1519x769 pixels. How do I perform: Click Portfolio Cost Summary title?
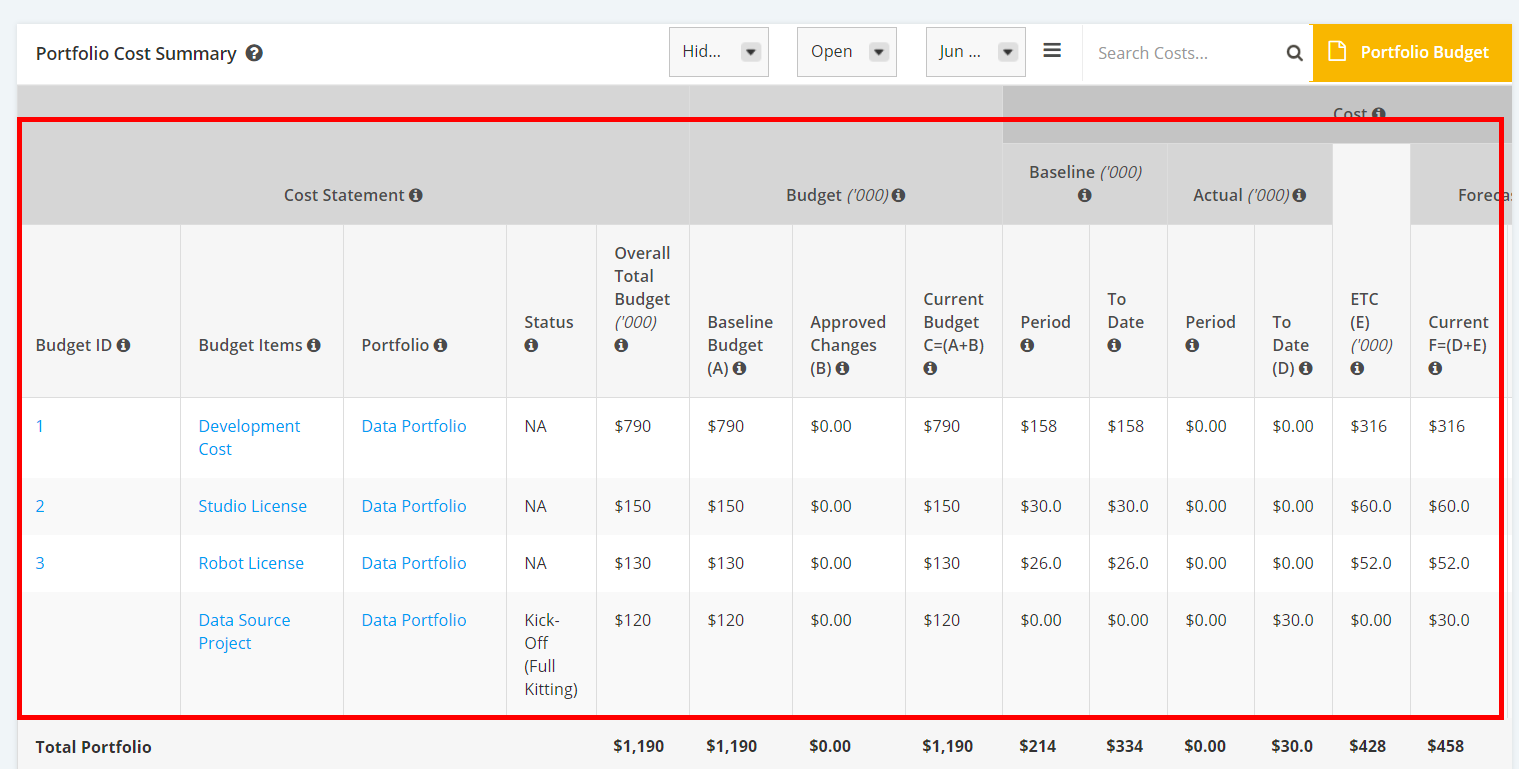coord(136,53)
